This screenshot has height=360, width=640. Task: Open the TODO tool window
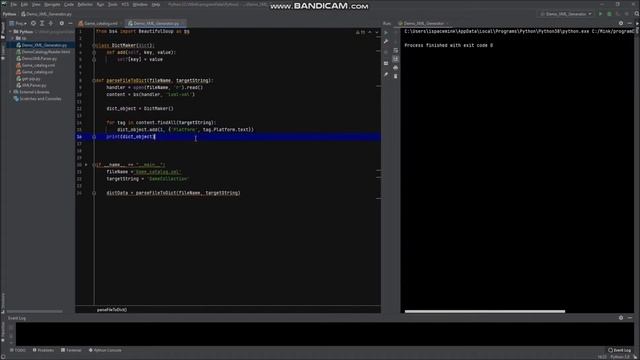18,350
